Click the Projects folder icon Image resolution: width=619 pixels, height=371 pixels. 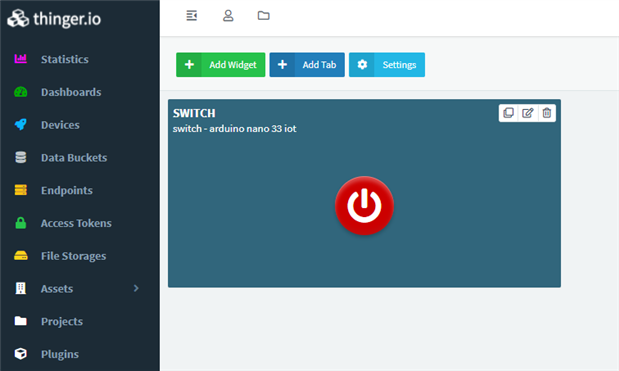(x=21, y=321)
